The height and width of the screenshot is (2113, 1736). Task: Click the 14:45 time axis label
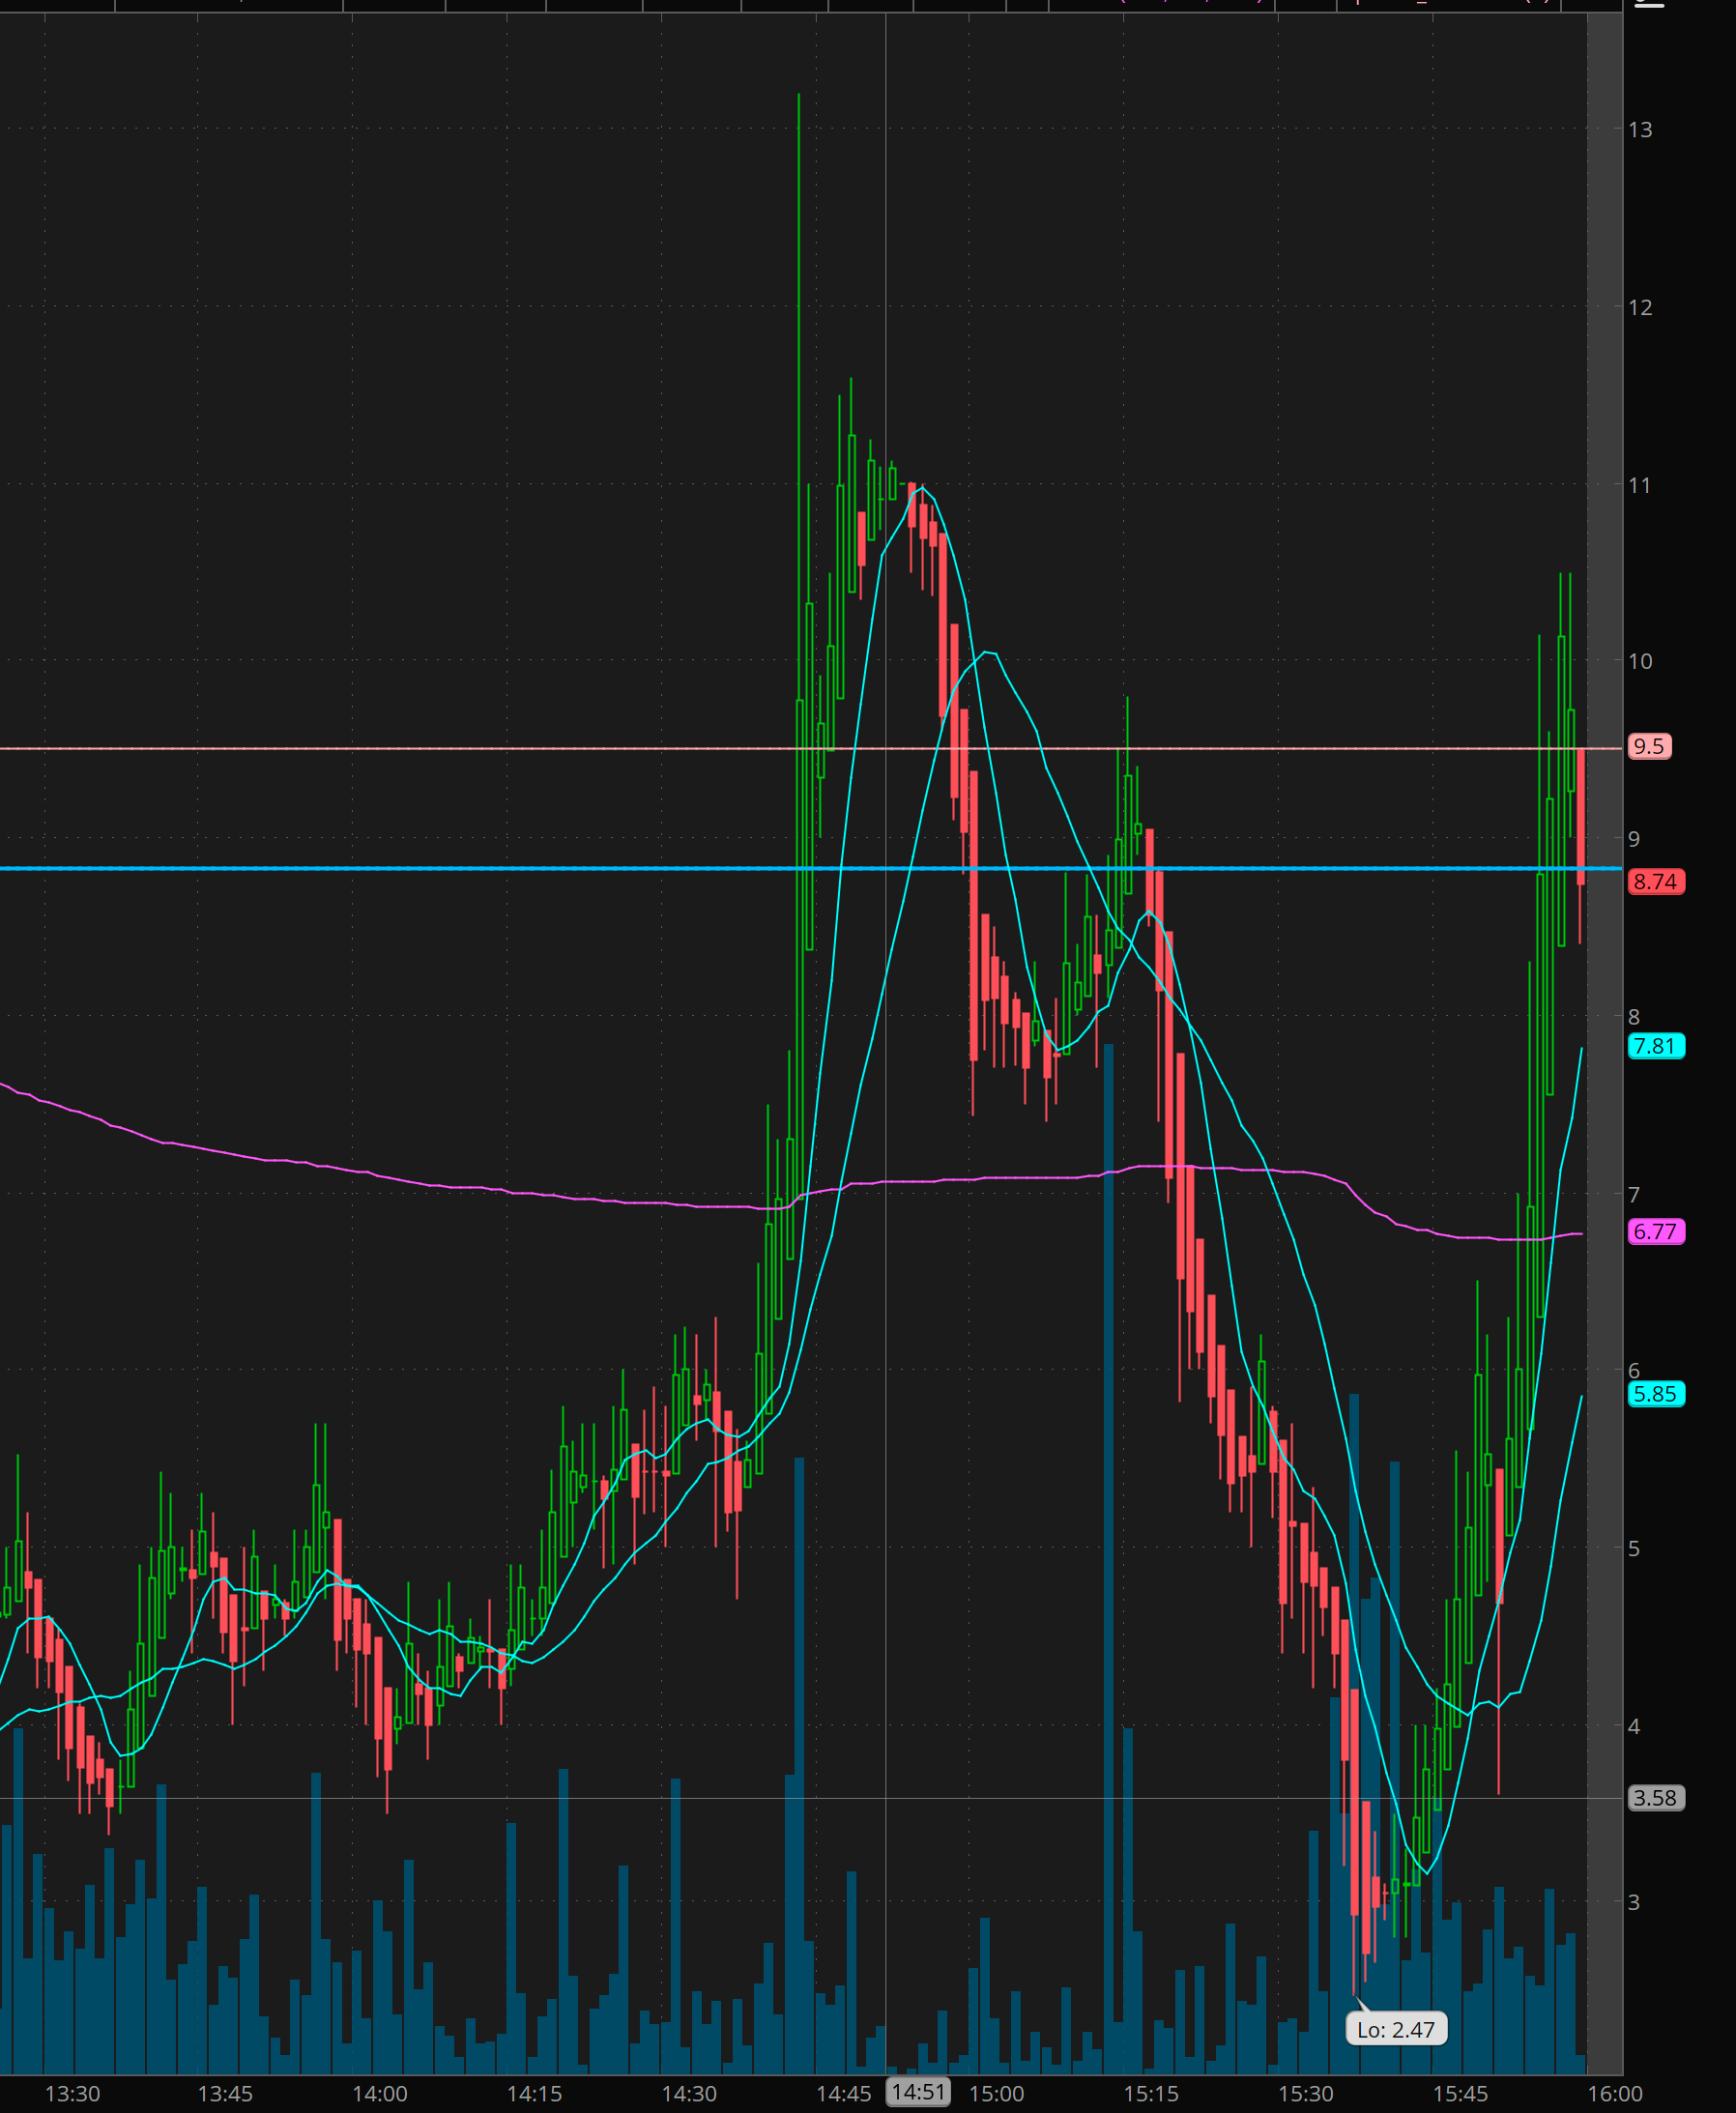[x=843, y=2093]
